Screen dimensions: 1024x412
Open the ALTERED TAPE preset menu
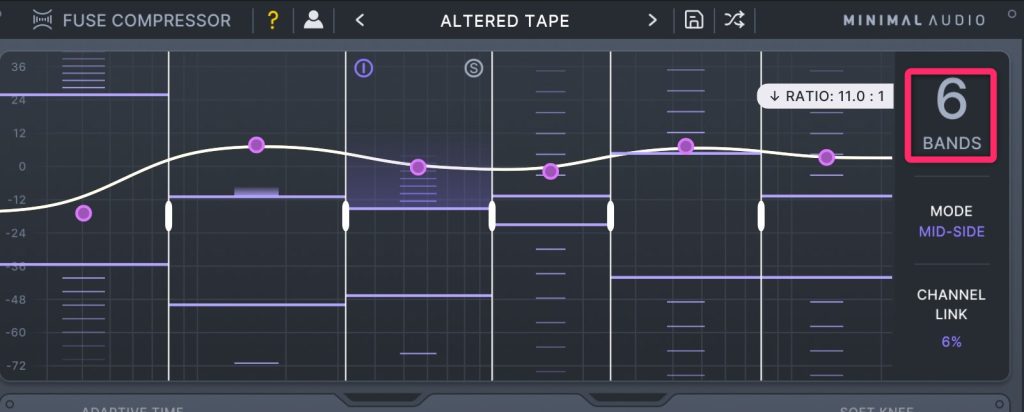505,20
